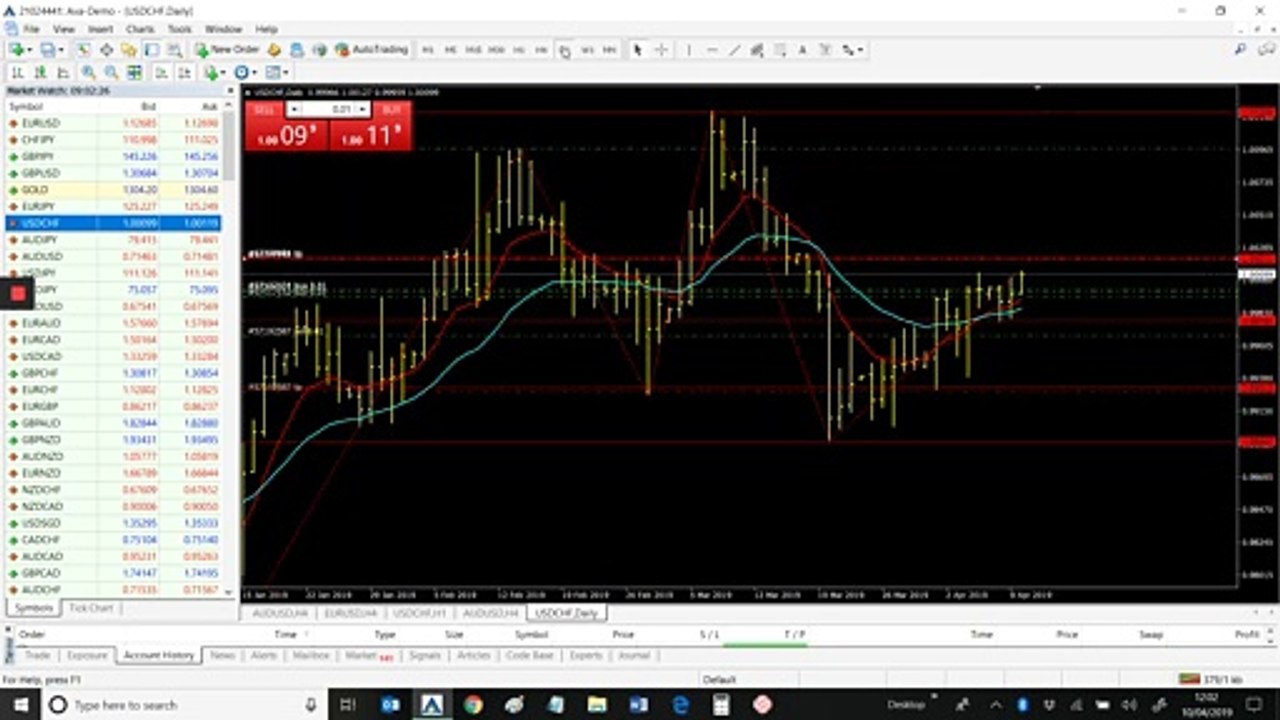
Task: Switch to Candlesticks chart display
Action: point(40,72)
